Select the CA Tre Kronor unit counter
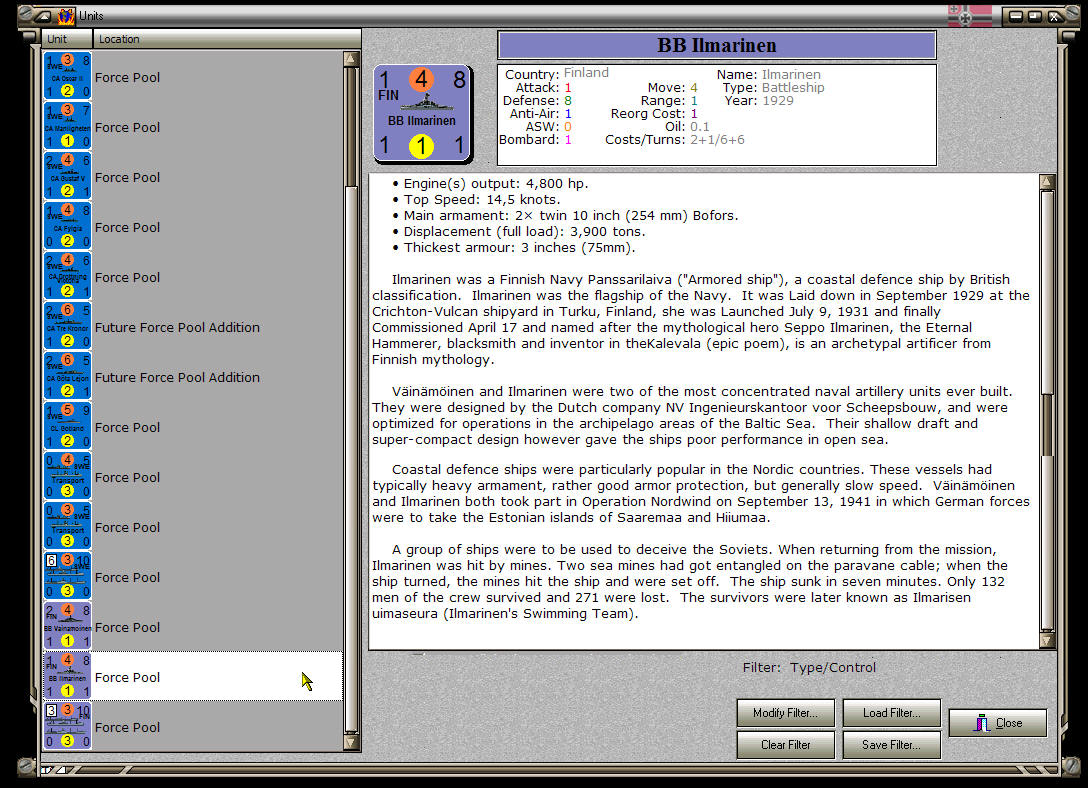Image resolution: width=1088 pixels, height=788 pixels. pos(67,325)
